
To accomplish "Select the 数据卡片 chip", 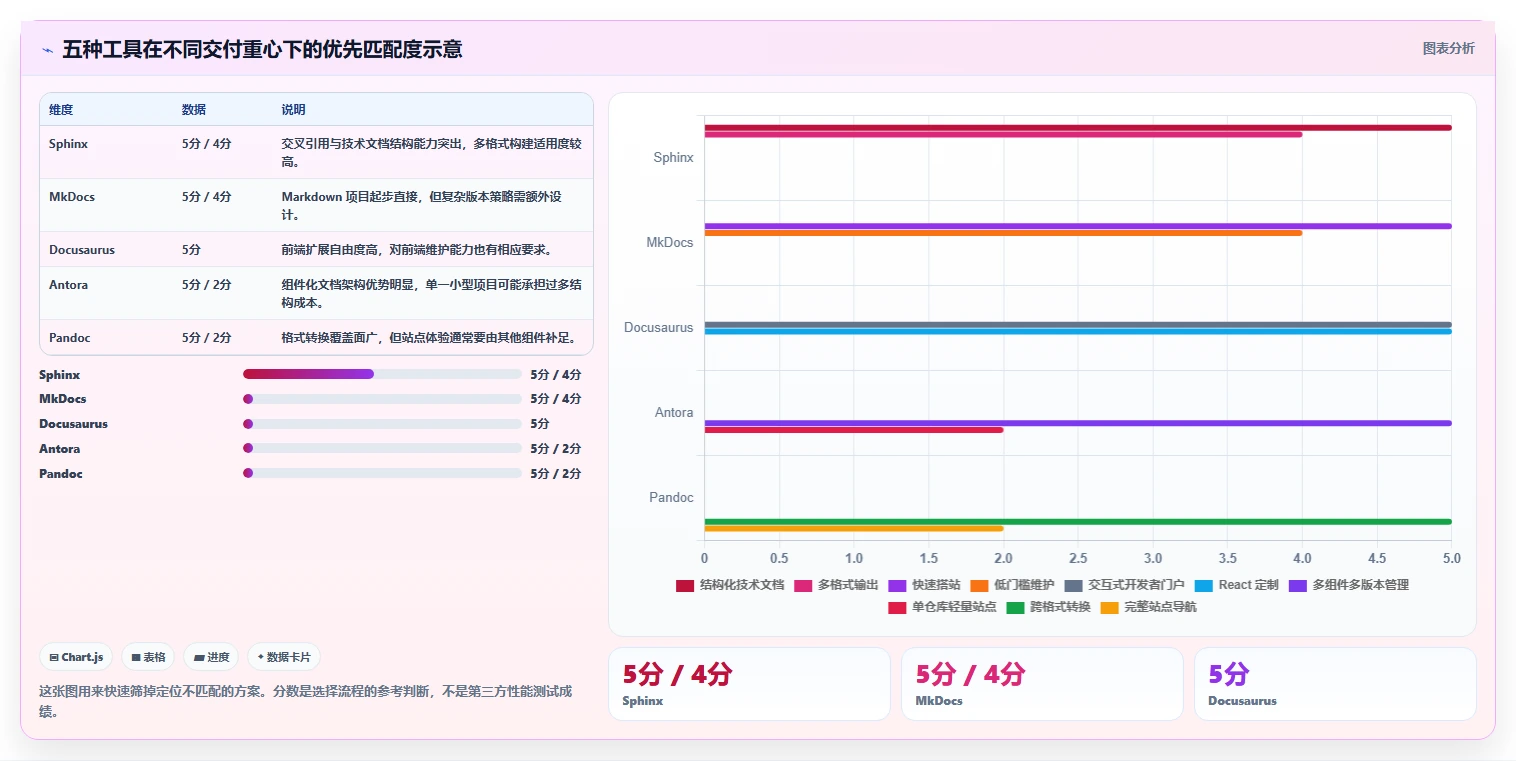I will (284, 657).
